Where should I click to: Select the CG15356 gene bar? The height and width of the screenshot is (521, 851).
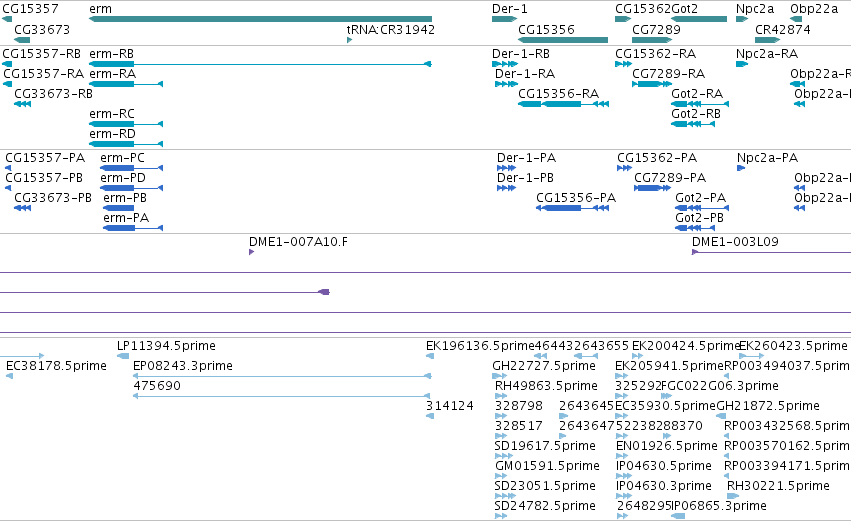563,40
